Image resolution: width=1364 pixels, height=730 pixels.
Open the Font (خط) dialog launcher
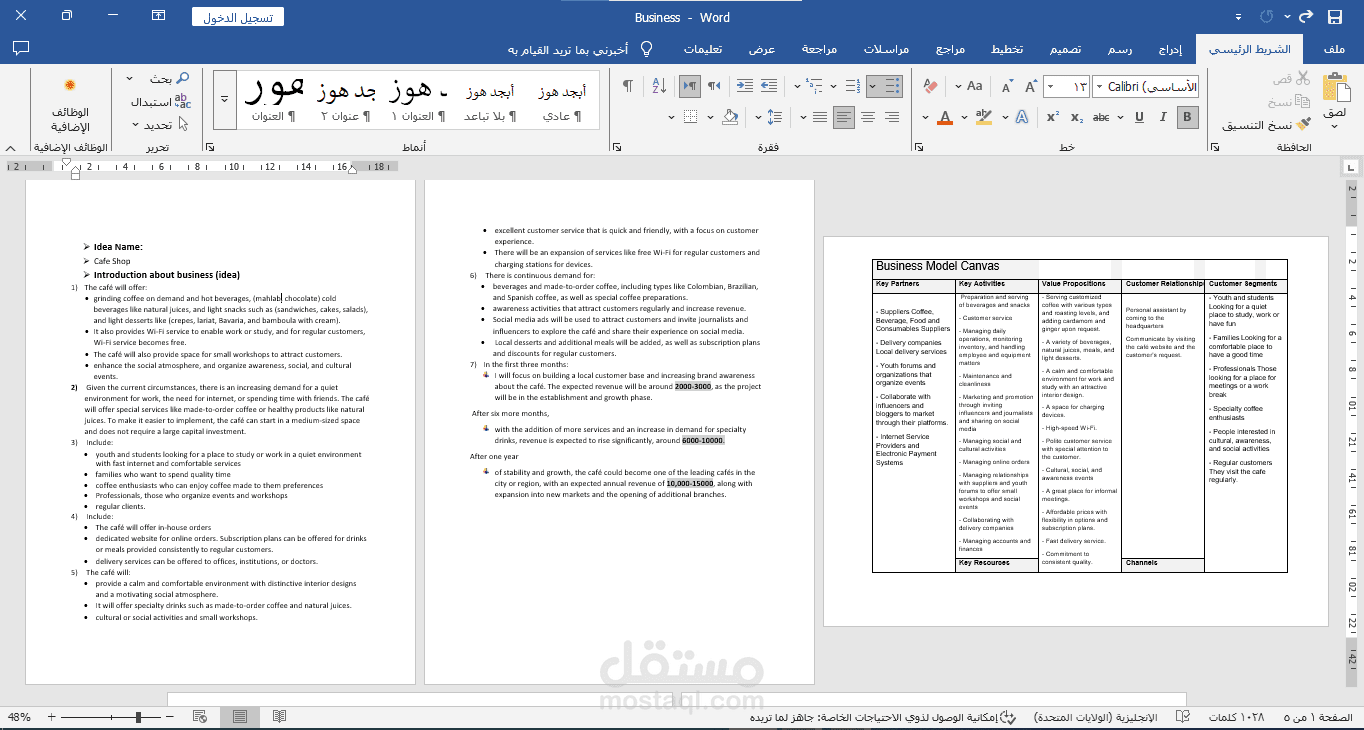918,147
